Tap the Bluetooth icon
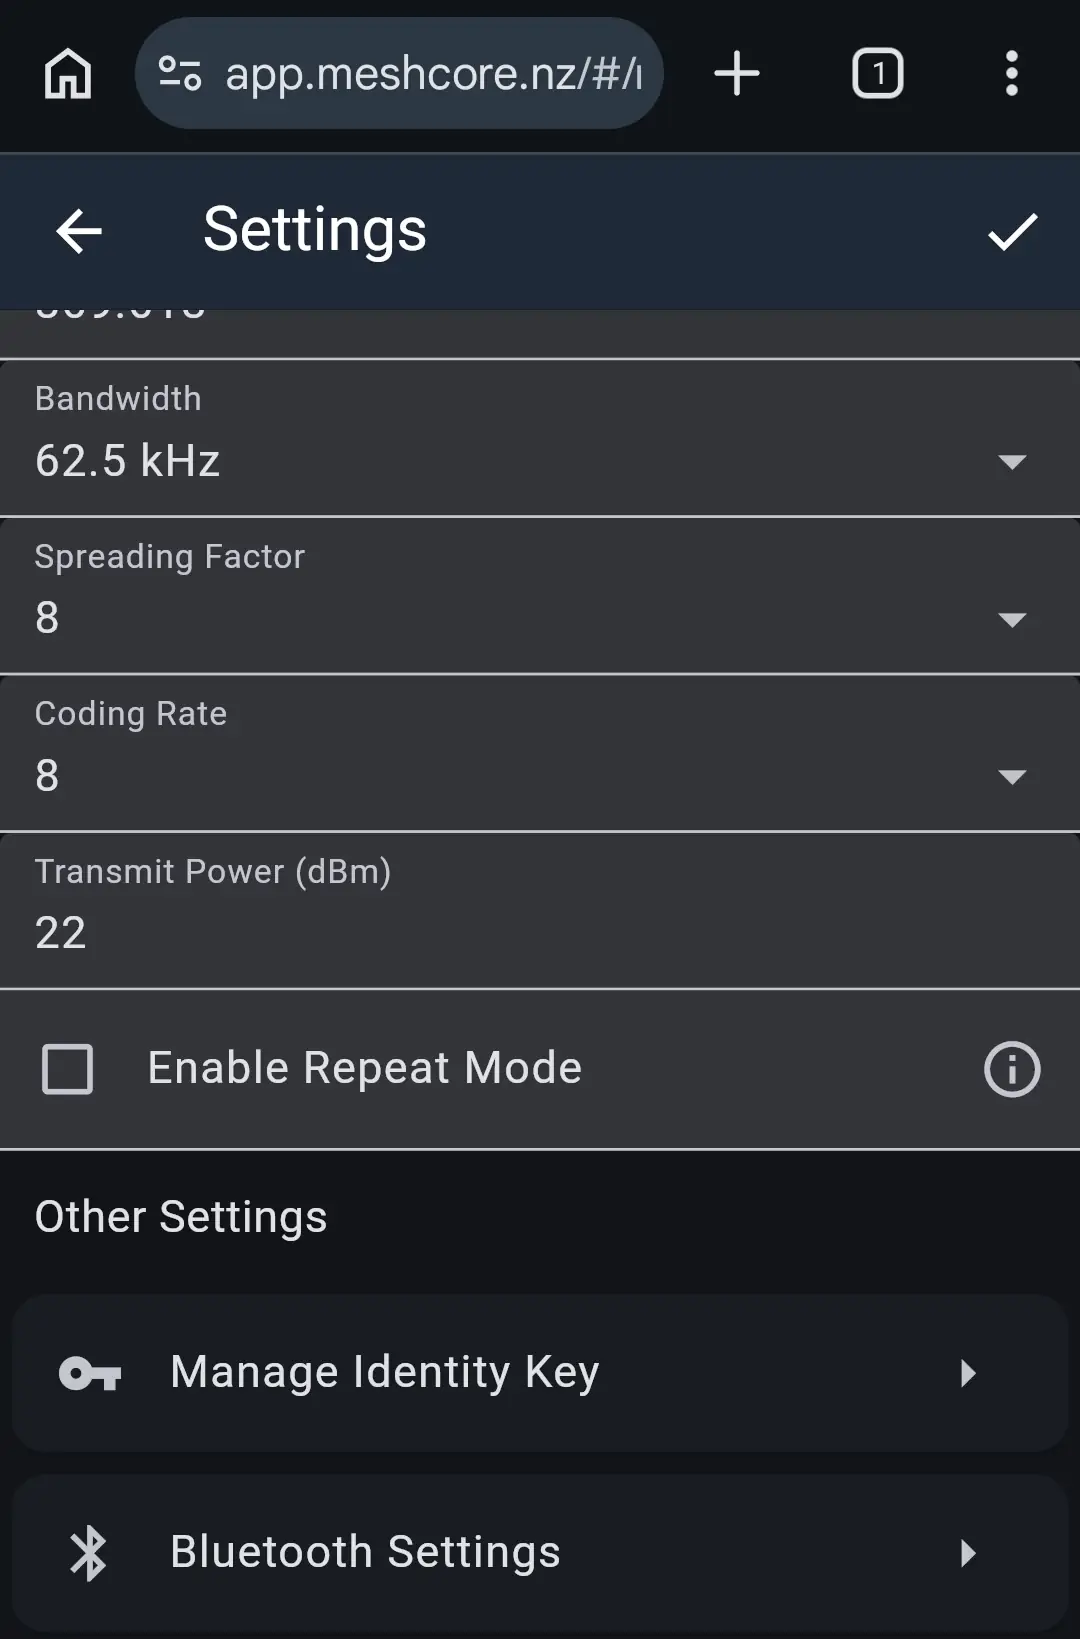 coord(89,1553)
